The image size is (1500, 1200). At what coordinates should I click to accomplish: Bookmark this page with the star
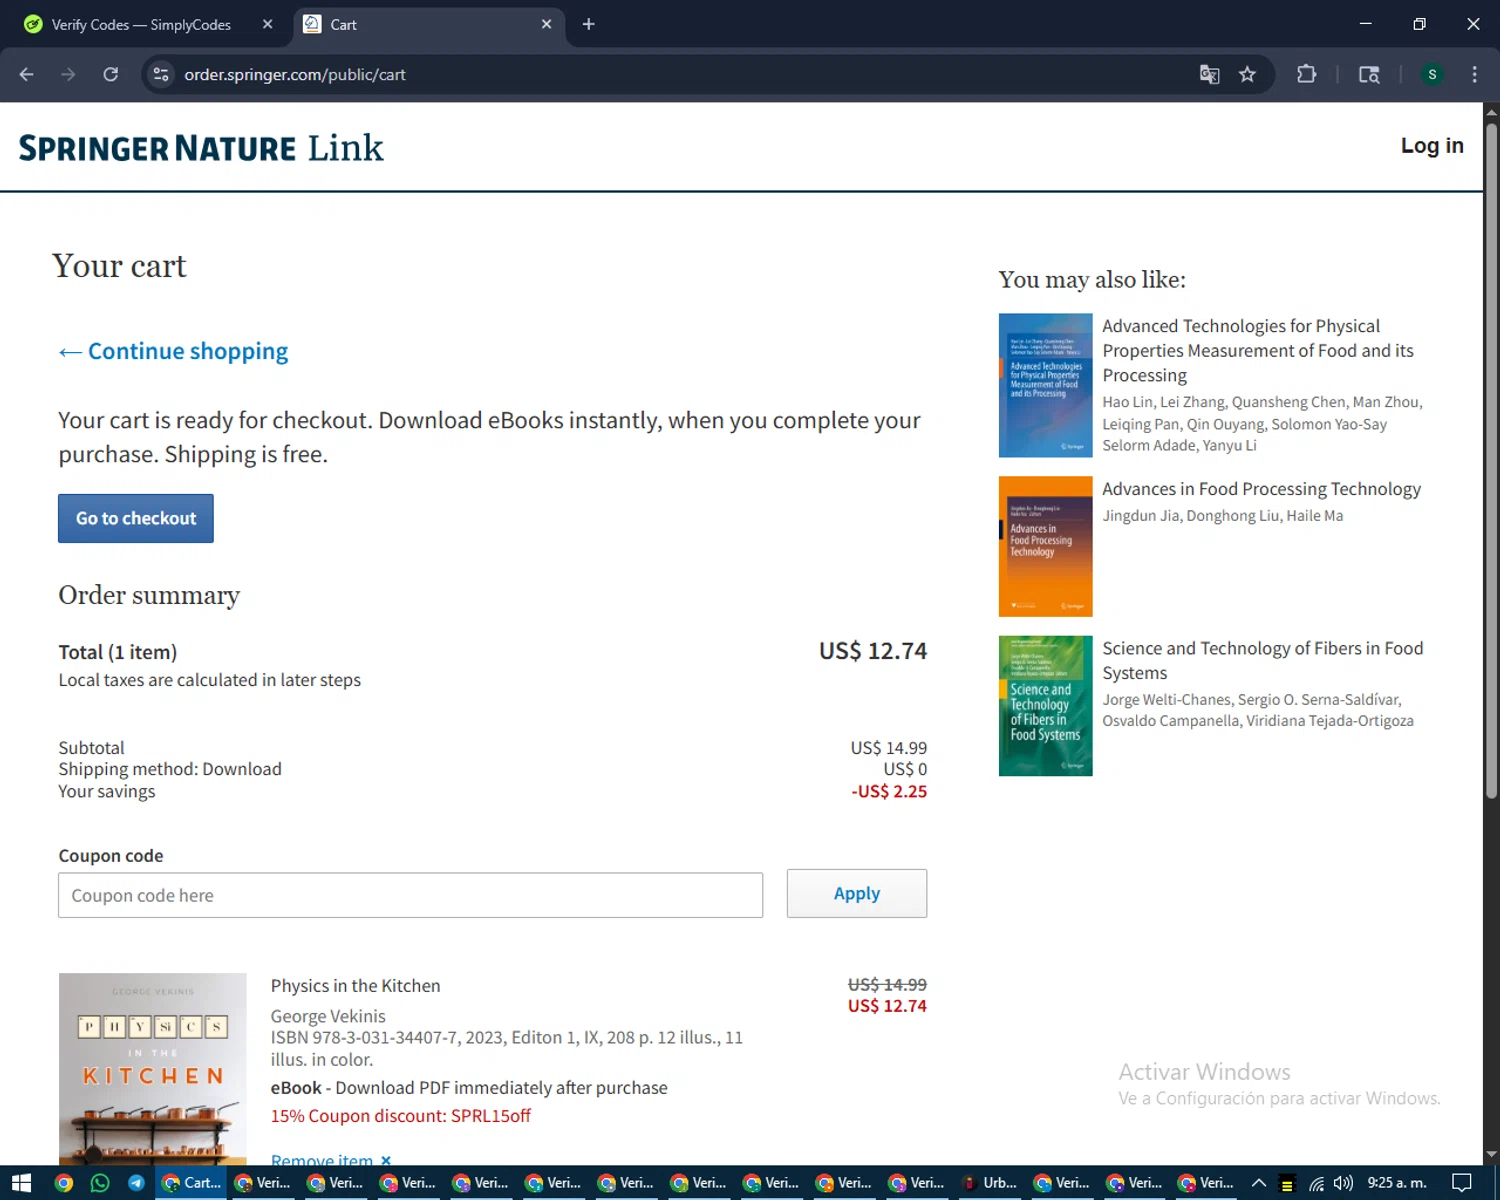tap(1247, 74)
